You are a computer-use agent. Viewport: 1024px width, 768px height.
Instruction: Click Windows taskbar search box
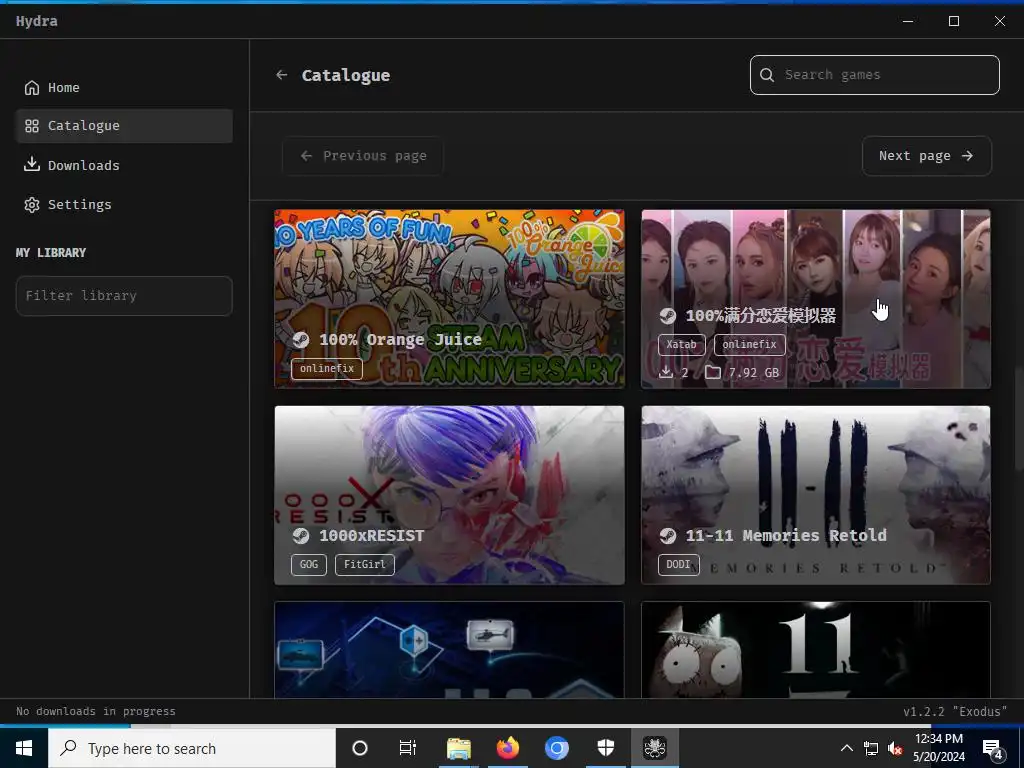tap(192, 748)
